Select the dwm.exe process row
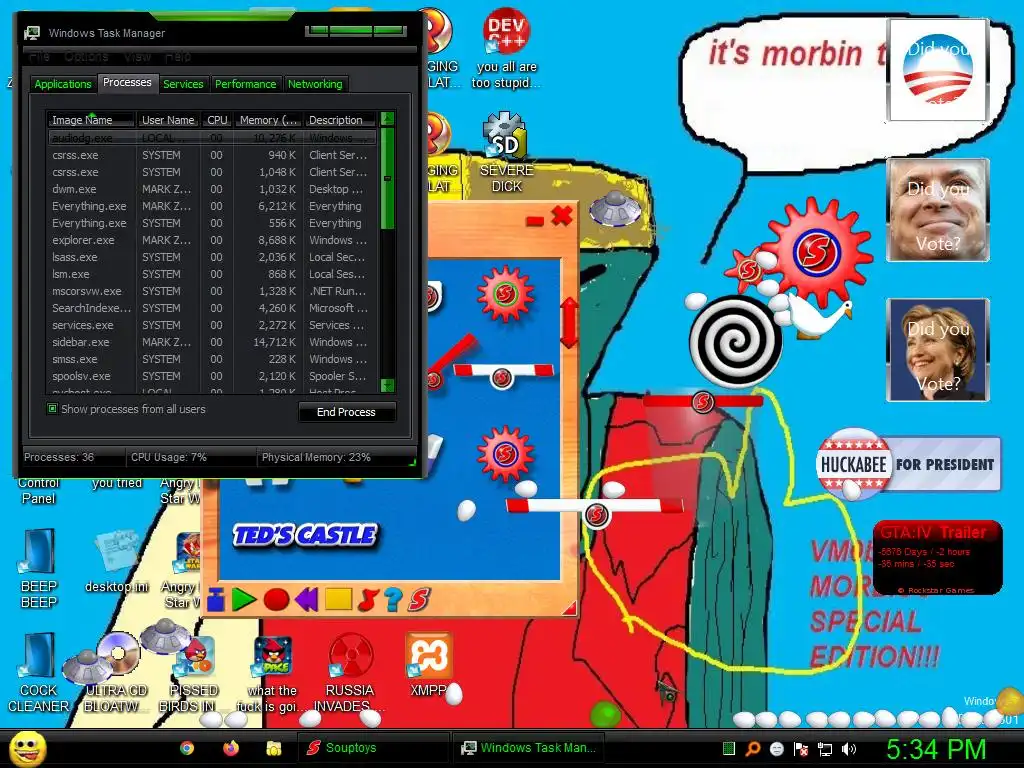 coord(212,189)
